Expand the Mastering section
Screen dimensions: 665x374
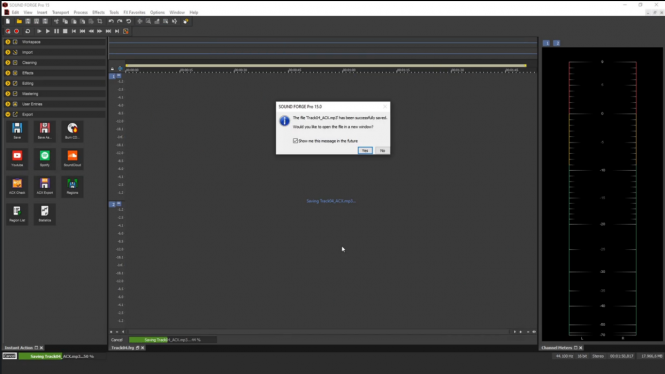[8, 94]
